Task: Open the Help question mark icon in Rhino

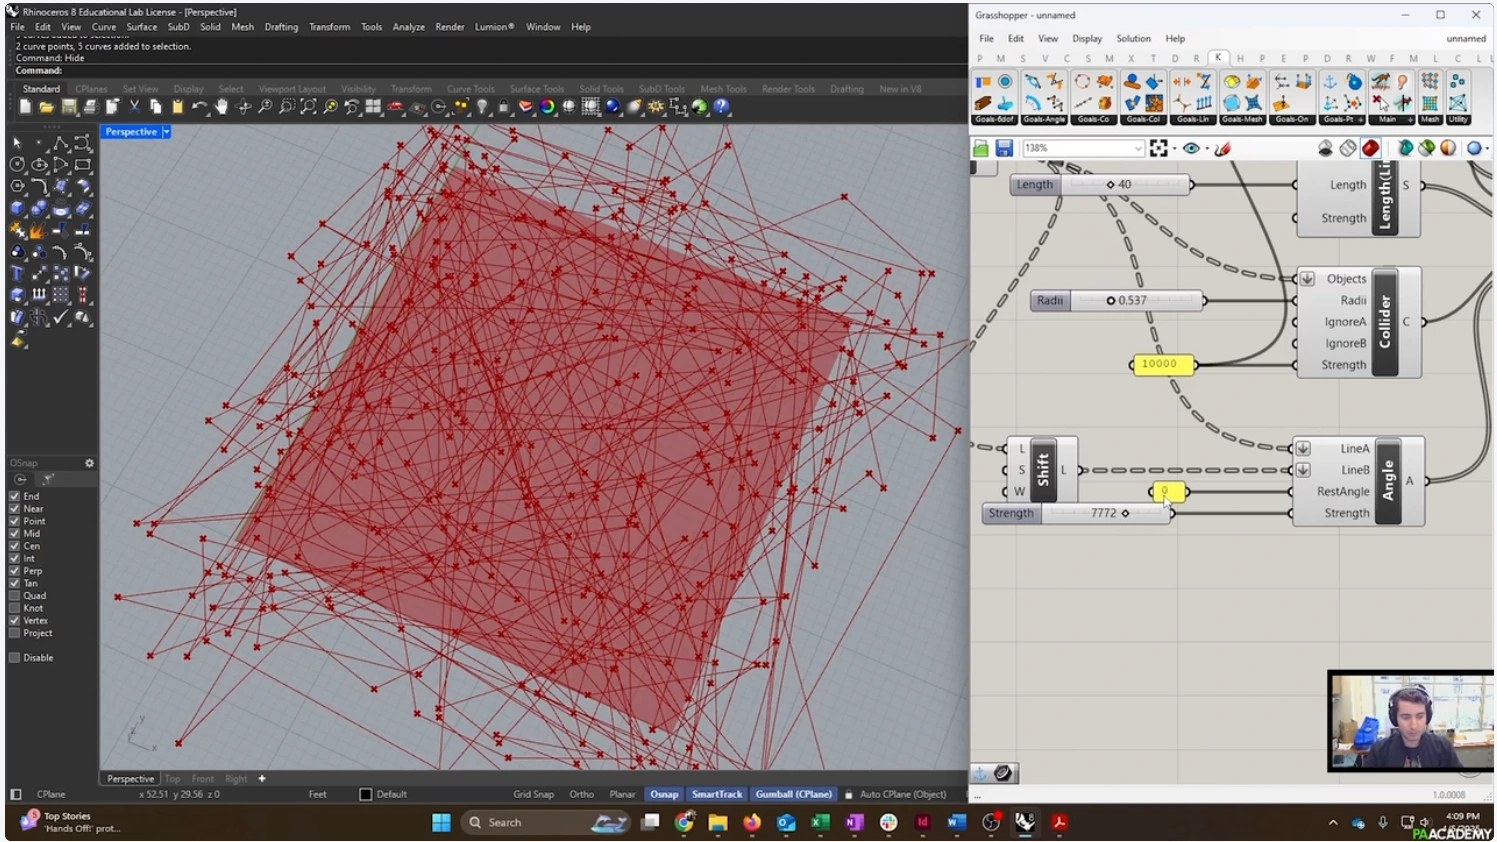Action: click(722, 107)
